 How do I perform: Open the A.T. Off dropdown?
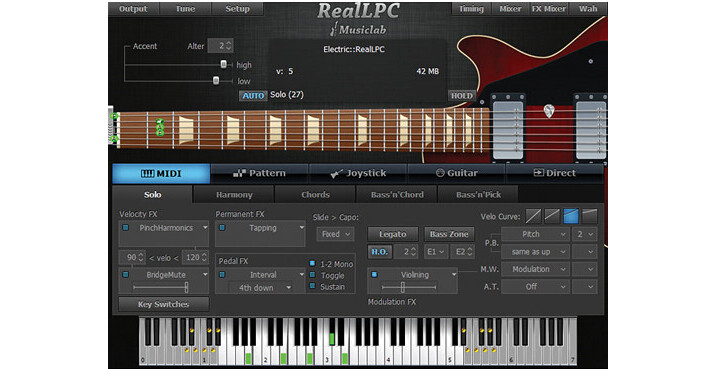point(535,286)
